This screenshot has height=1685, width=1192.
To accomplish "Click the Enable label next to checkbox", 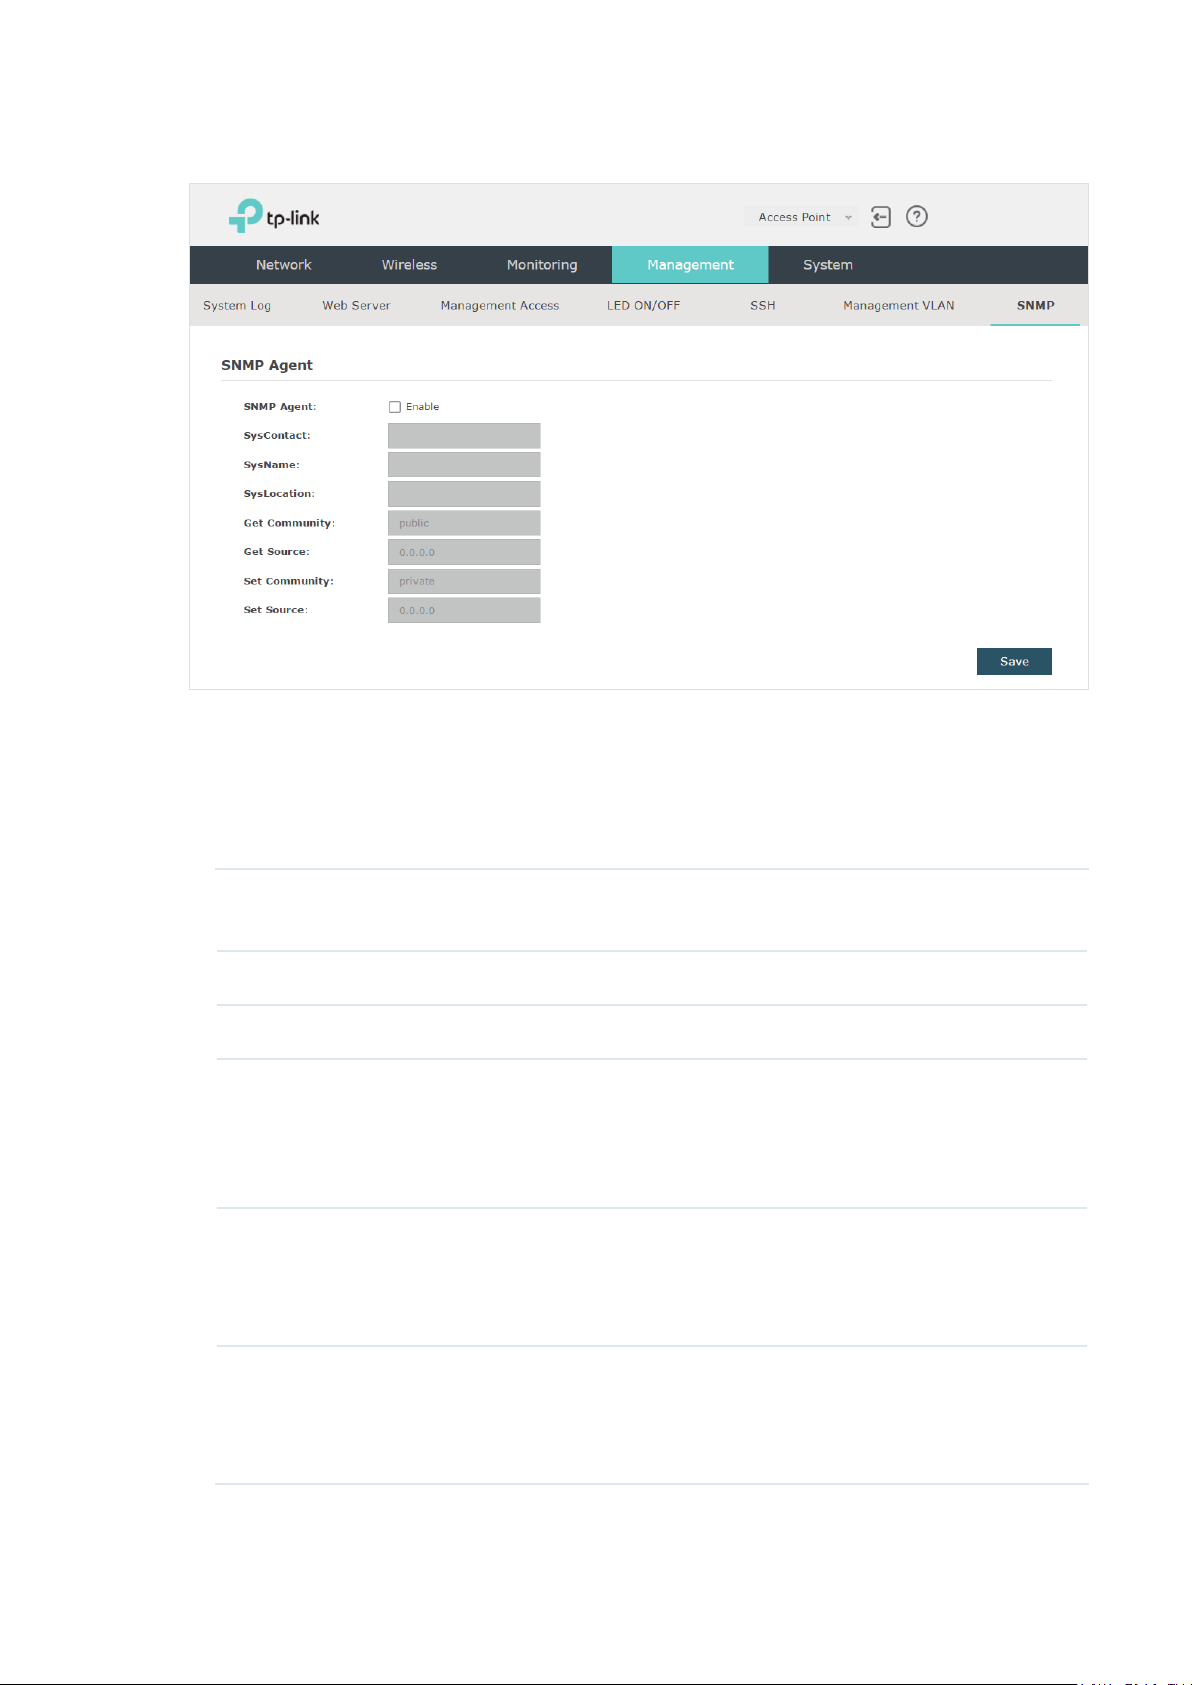I will click(x=422, y=407).
